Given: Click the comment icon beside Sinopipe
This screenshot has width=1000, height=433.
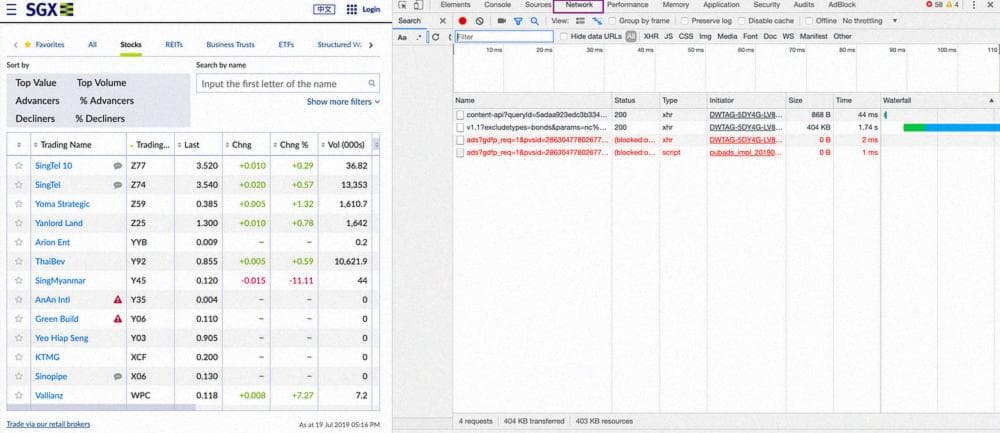Looking at the screenshot, I should point(118,376).
